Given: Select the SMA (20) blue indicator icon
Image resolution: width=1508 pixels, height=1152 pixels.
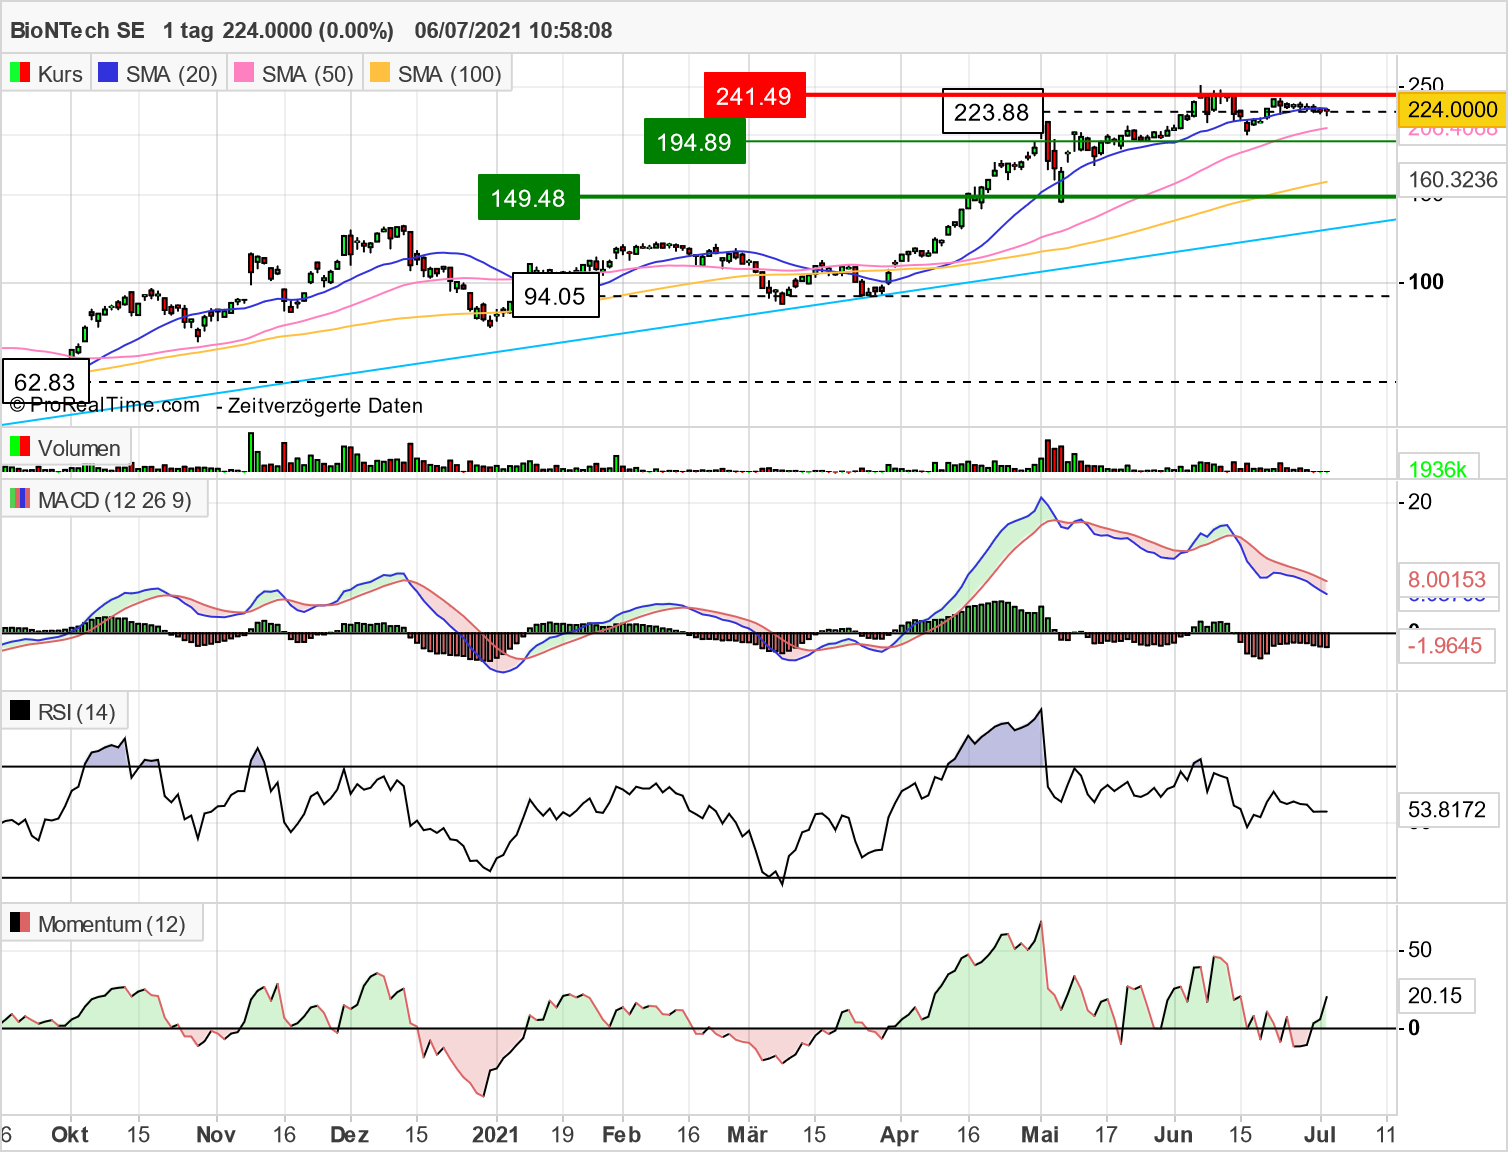Looking at the screenshot, I should (106, 72).
